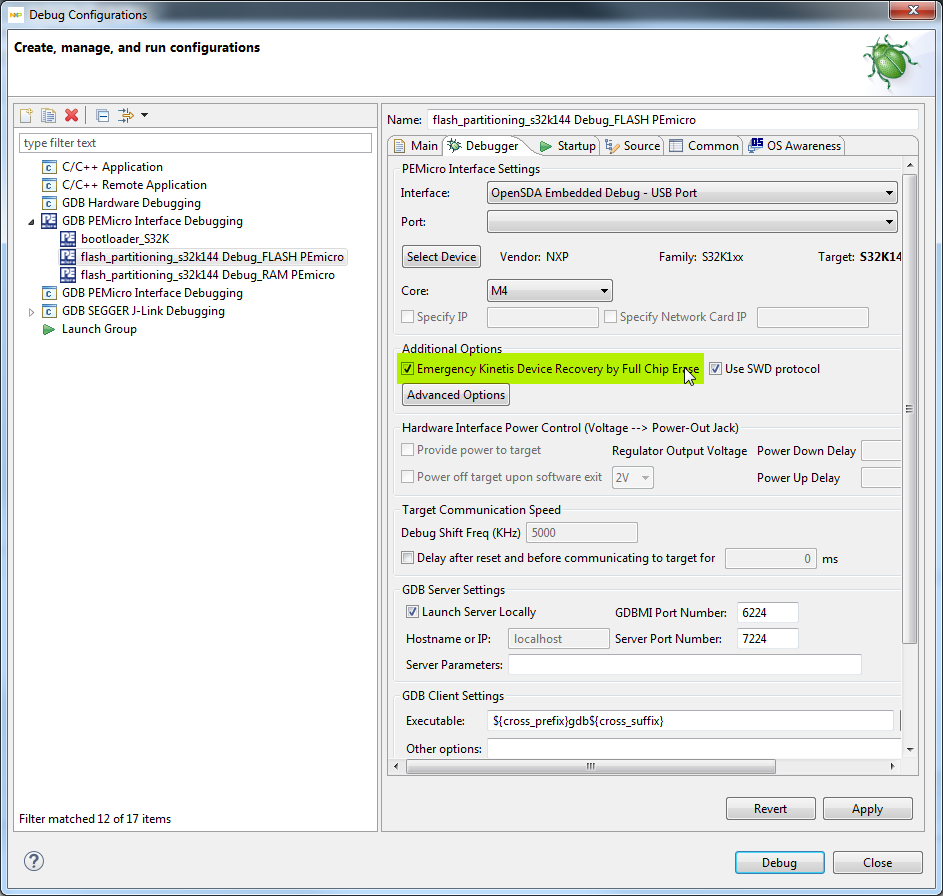Image resolution: width=943 pixels, height=896 pixels.
Task: Open the Startup tab
Action: (568, 146)
